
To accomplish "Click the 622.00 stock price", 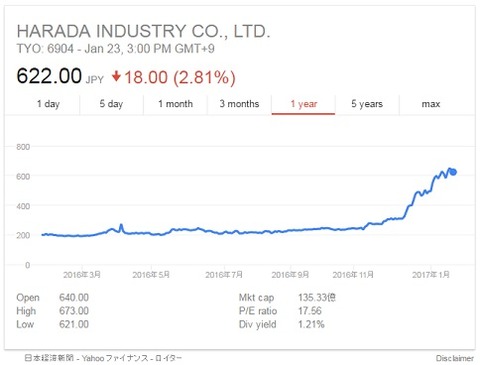I will (49, 76).
